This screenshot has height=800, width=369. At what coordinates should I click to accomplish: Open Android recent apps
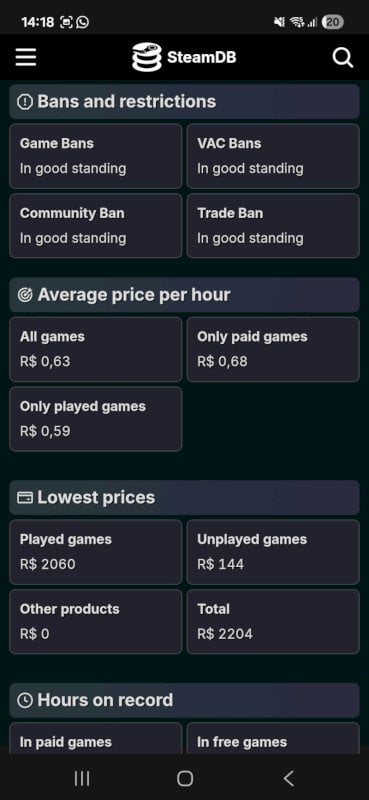click(82, 778)
